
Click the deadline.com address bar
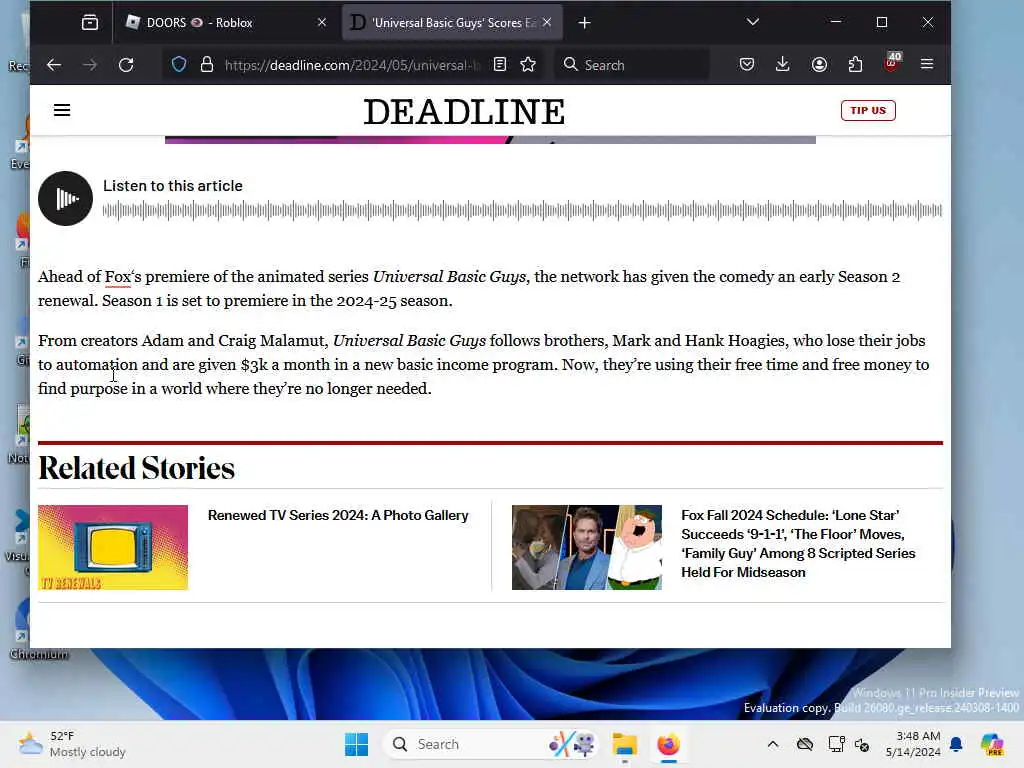coord(351,65)
